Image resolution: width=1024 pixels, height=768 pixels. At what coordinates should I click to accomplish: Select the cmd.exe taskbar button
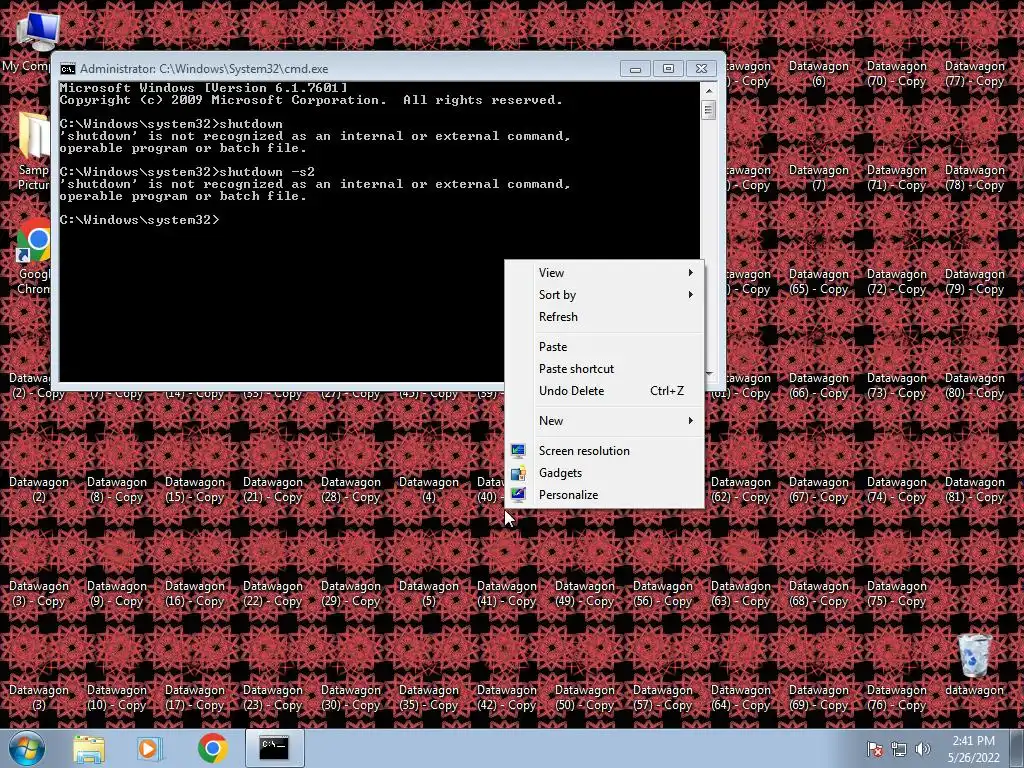coord(274,748)
